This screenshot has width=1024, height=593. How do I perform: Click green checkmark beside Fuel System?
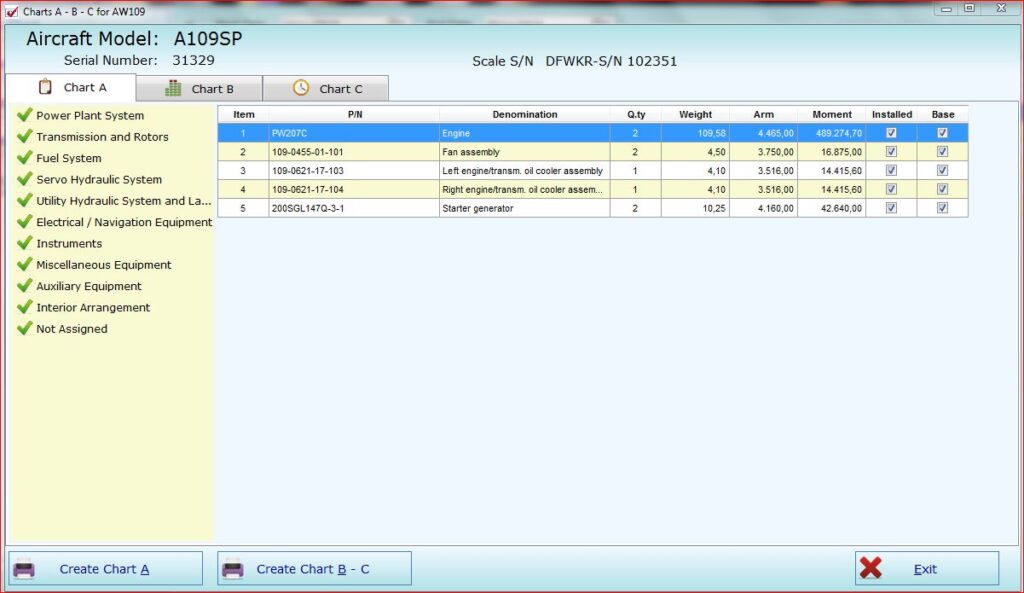click(25, 158)
